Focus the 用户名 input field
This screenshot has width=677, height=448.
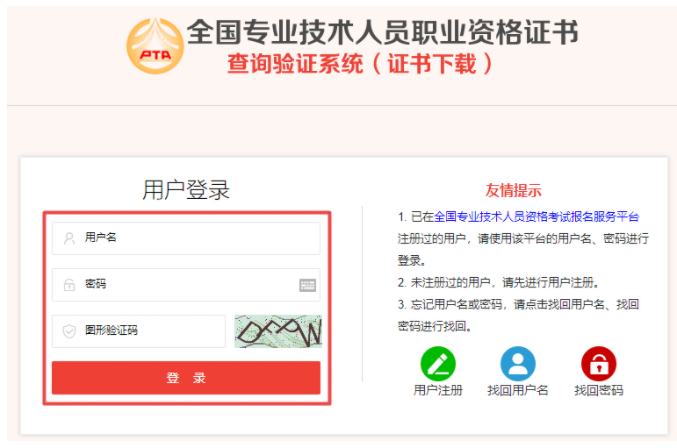[x=186, y=238]
